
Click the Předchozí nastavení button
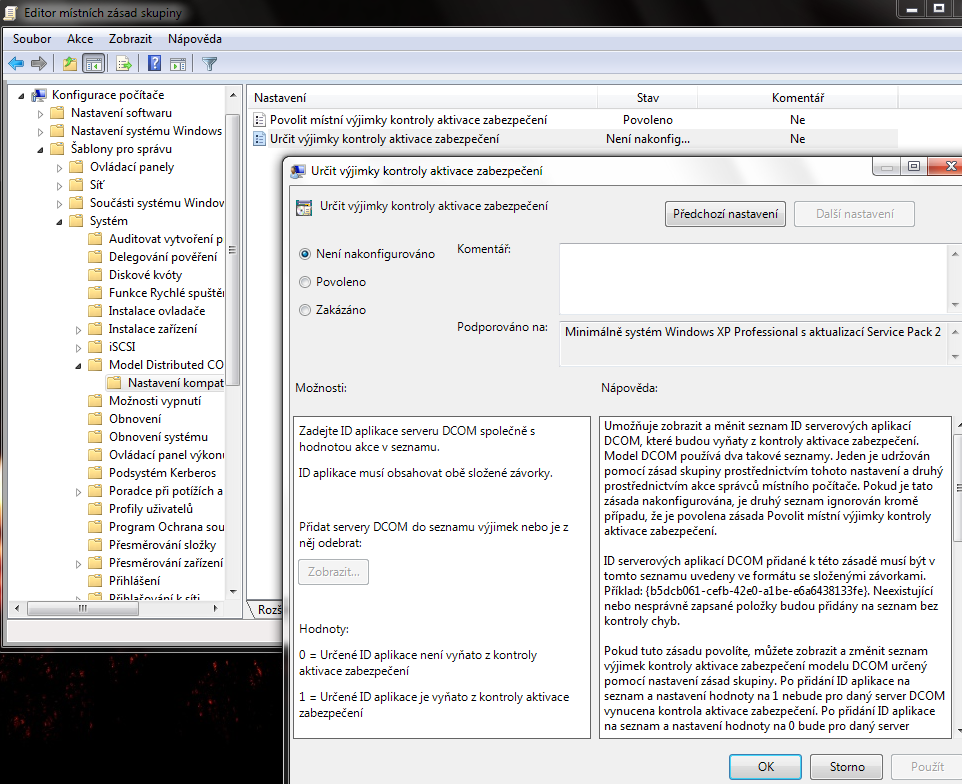[725, 214]
